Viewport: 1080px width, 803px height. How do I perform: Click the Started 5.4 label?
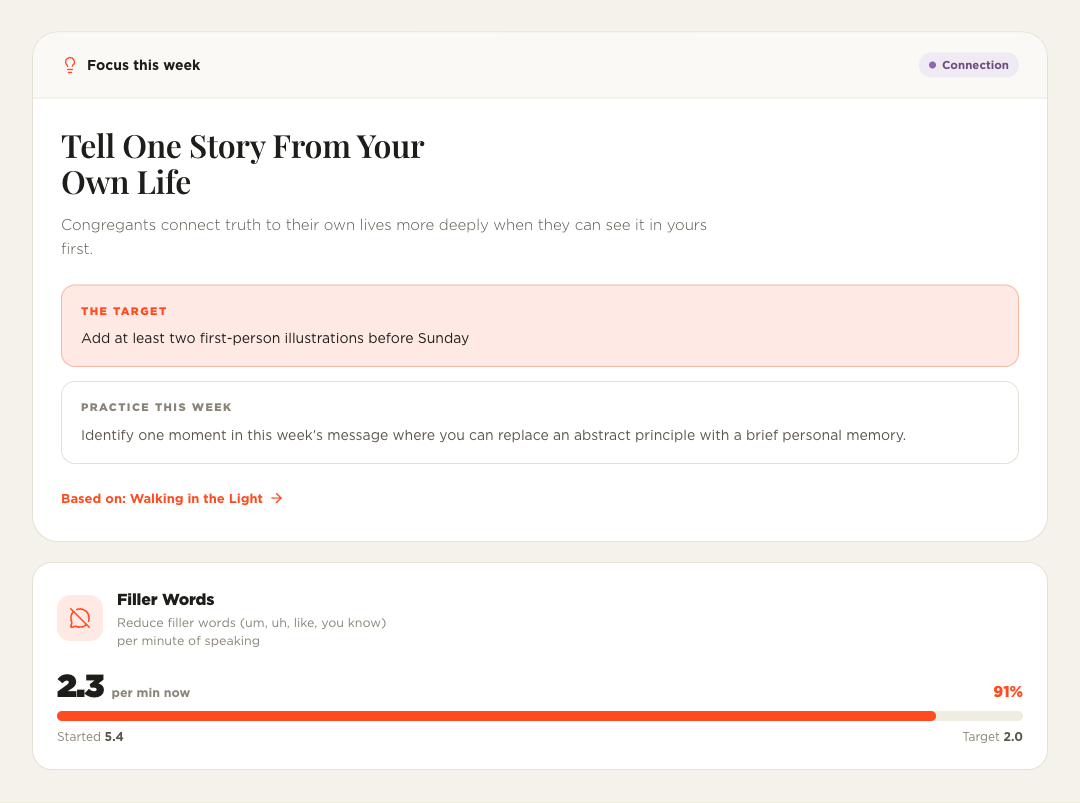90,737
